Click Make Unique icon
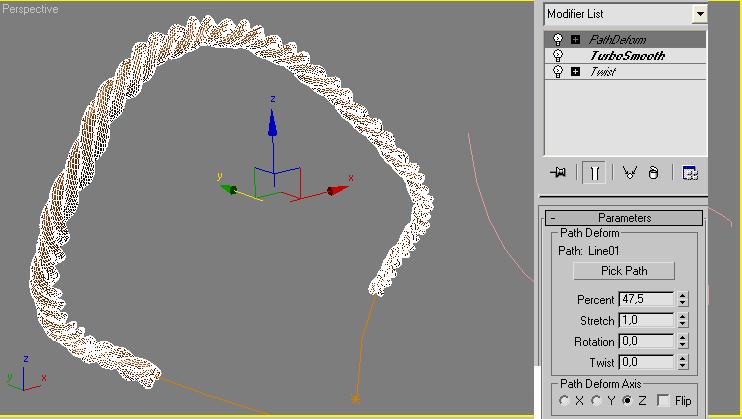Screen dimensions: 742x419 (x=629, y=173)
